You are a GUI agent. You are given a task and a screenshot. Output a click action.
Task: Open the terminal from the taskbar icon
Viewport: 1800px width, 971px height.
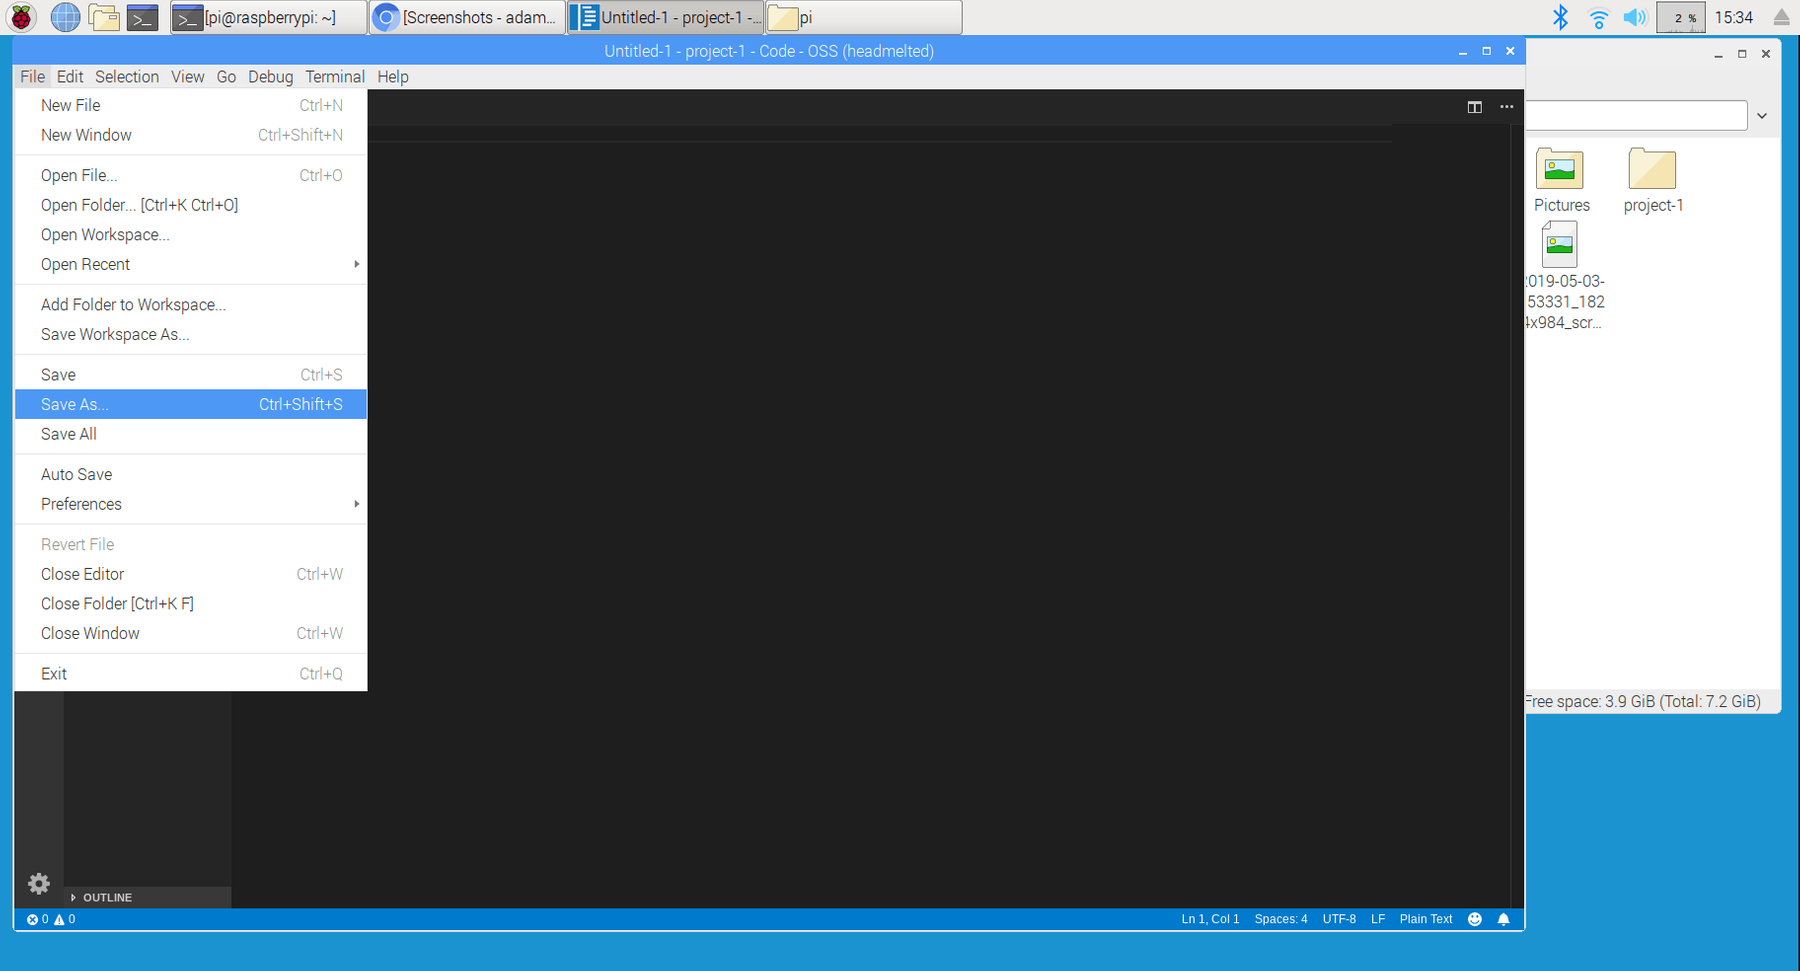pyautogui.click(x=142, y=16)
